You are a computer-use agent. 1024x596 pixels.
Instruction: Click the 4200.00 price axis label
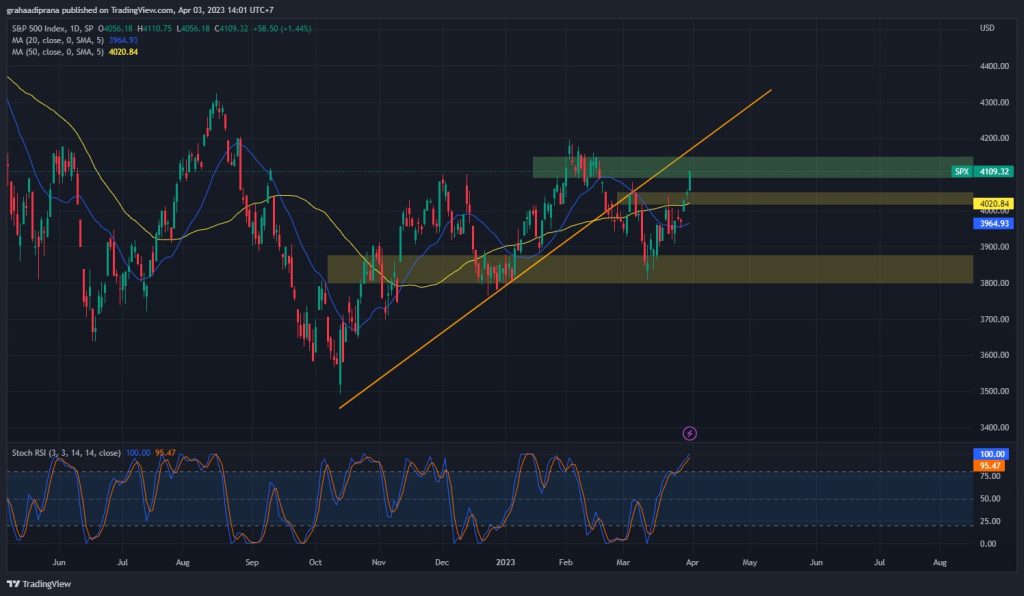click(994, 138)
